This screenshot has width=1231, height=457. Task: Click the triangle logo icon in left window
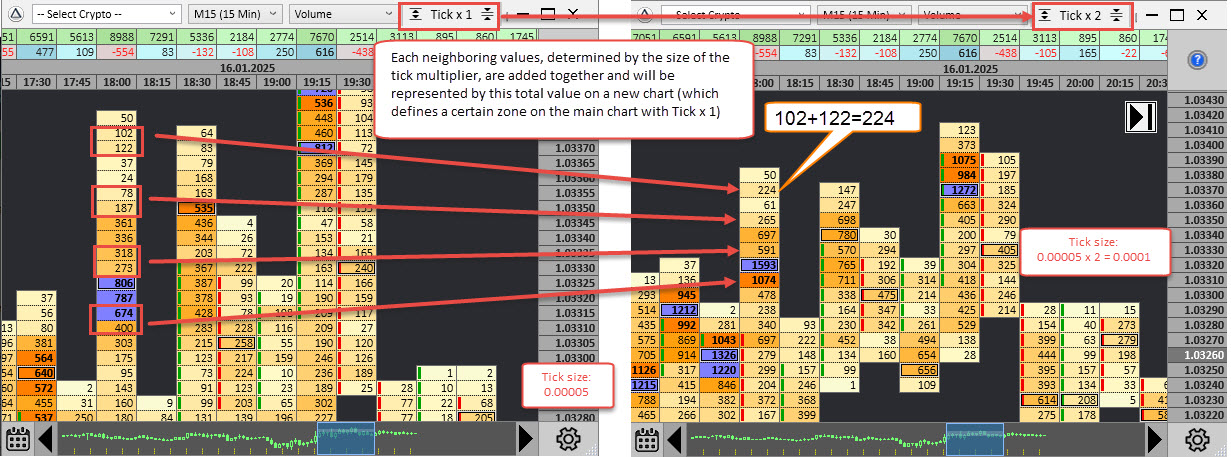coord(13,15)
